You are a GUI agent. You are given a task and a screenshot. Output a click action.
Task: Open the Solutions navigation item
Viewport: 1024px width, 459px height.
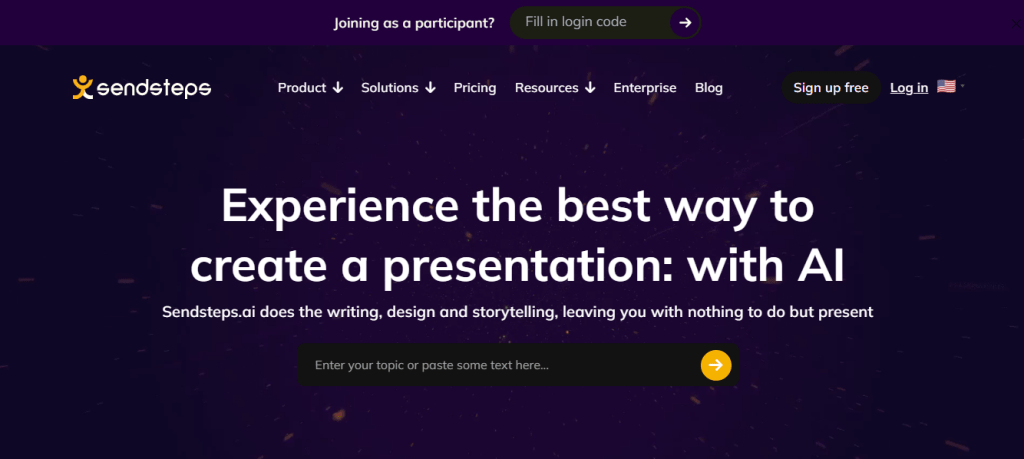coord(390,87)
